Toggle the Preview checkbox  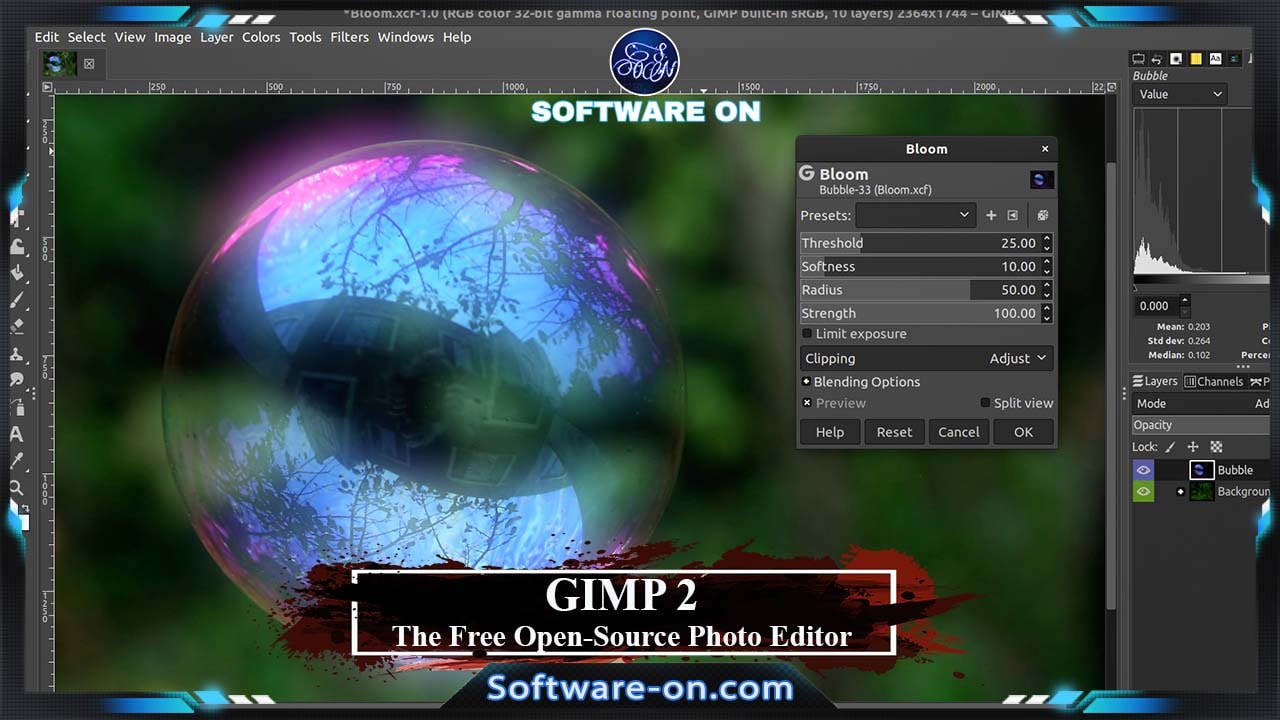coord(807,403)
